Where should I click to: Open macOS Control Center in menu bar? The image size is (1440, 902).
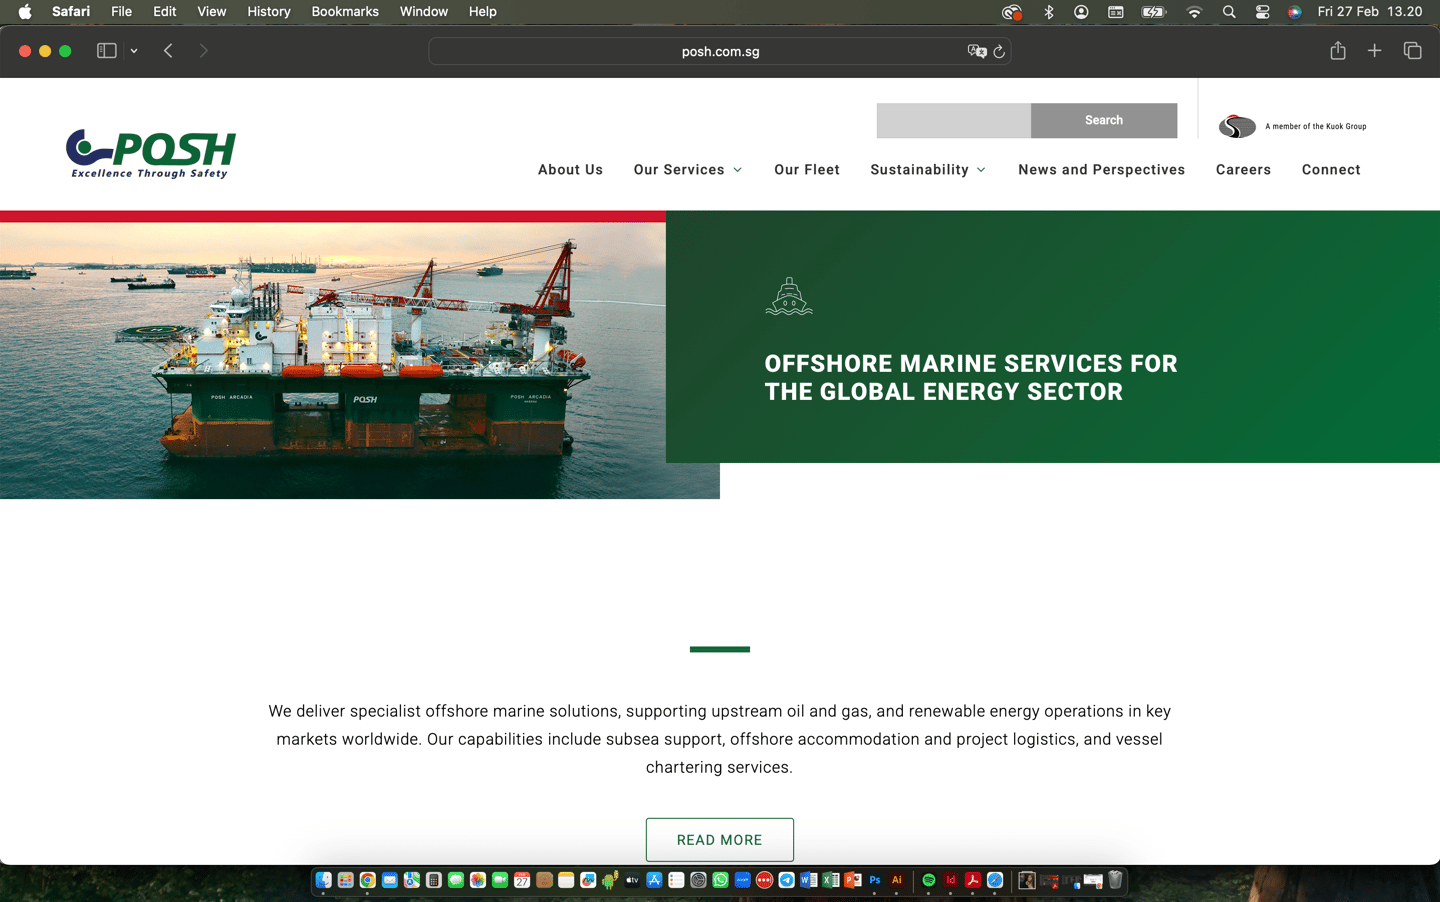click(1262, 12)
